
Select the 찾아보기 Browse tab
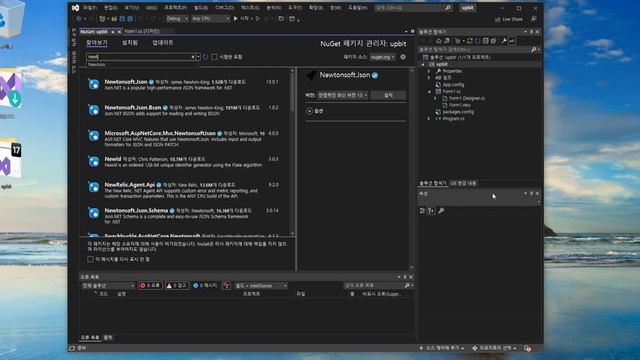(x=97, y=42)
